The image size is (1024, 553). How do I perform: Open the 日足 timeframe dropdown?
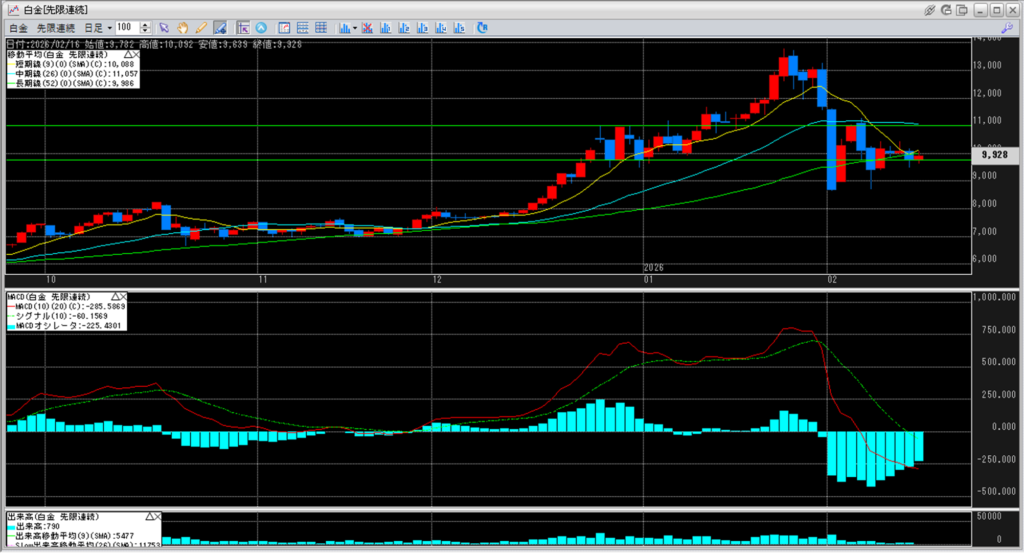point(97,27)
